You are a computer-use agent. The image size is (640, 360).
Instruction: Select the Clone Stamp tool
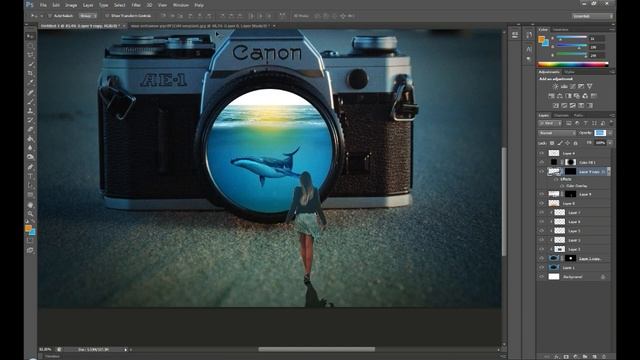point(30,111)
